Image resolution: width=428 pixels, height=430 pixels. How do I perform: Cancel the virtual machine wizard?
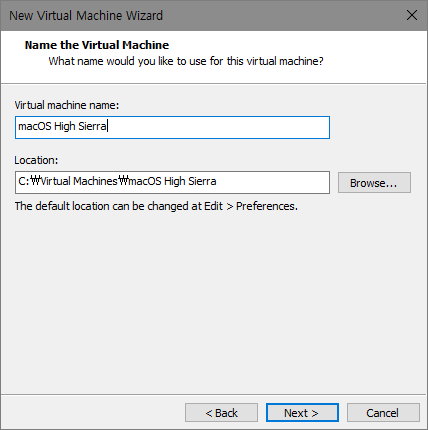click(383, 413)
